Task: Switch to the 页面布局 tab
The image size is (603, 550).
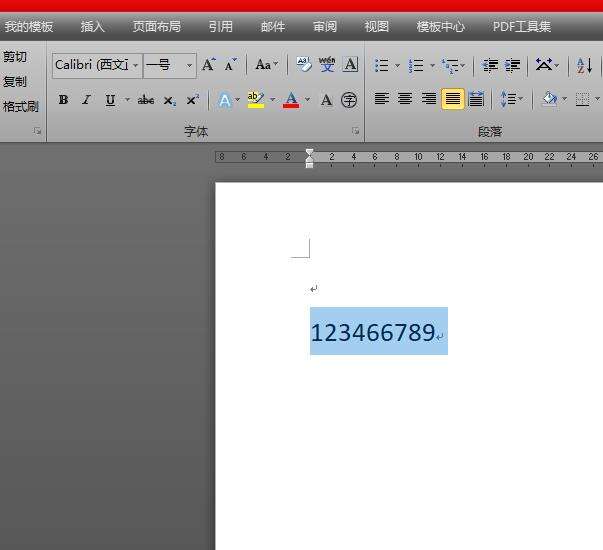Action: pyautogui.click(x=157, y=27)
